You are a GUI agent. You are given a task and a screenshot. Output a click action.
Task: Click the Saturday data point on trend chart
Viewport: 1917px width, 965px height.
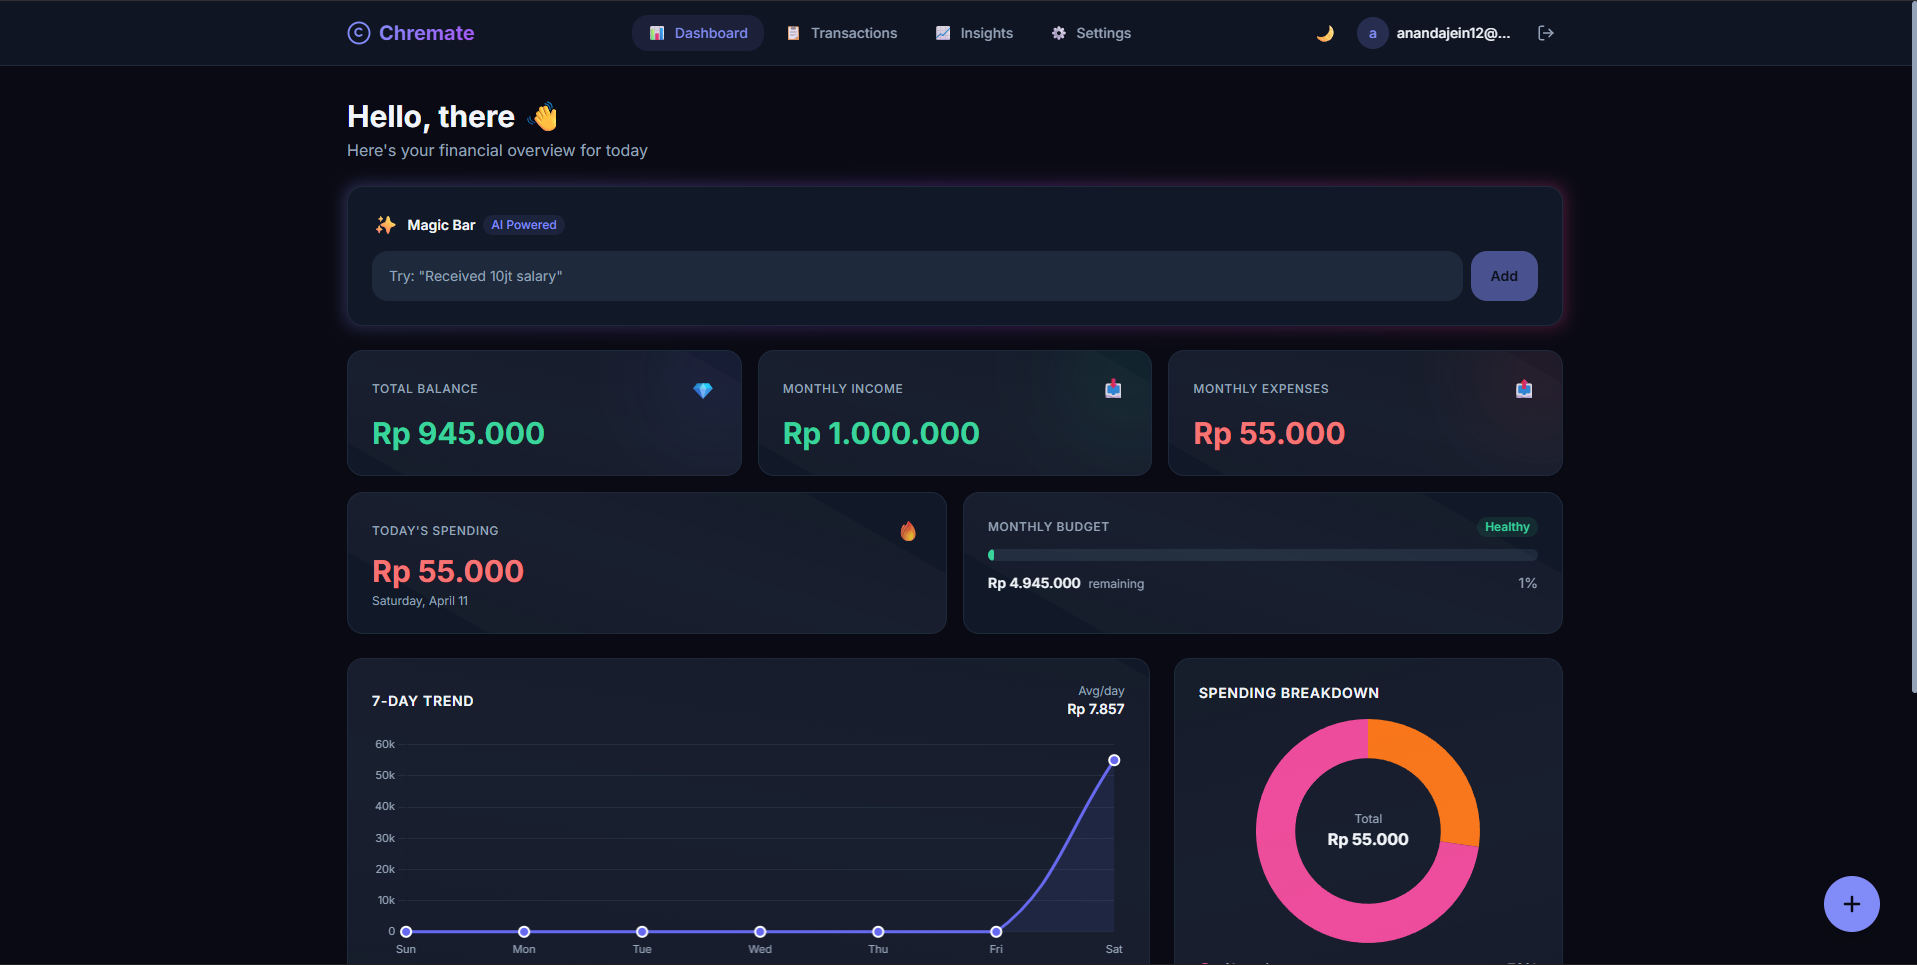(1114, 760)
